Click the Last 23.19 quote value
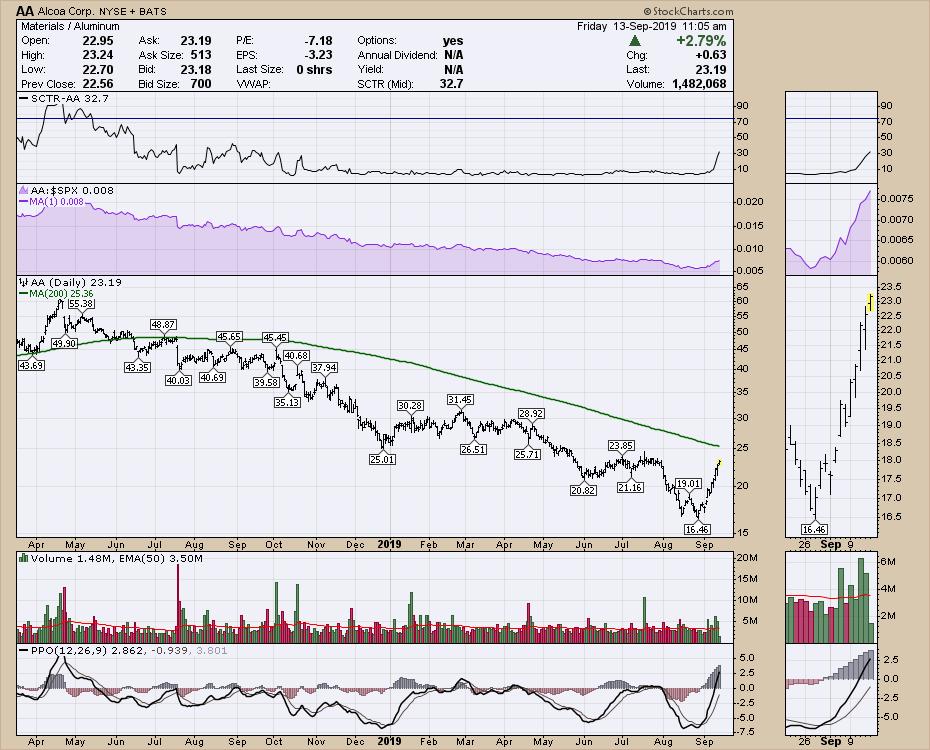 [711, 69]
